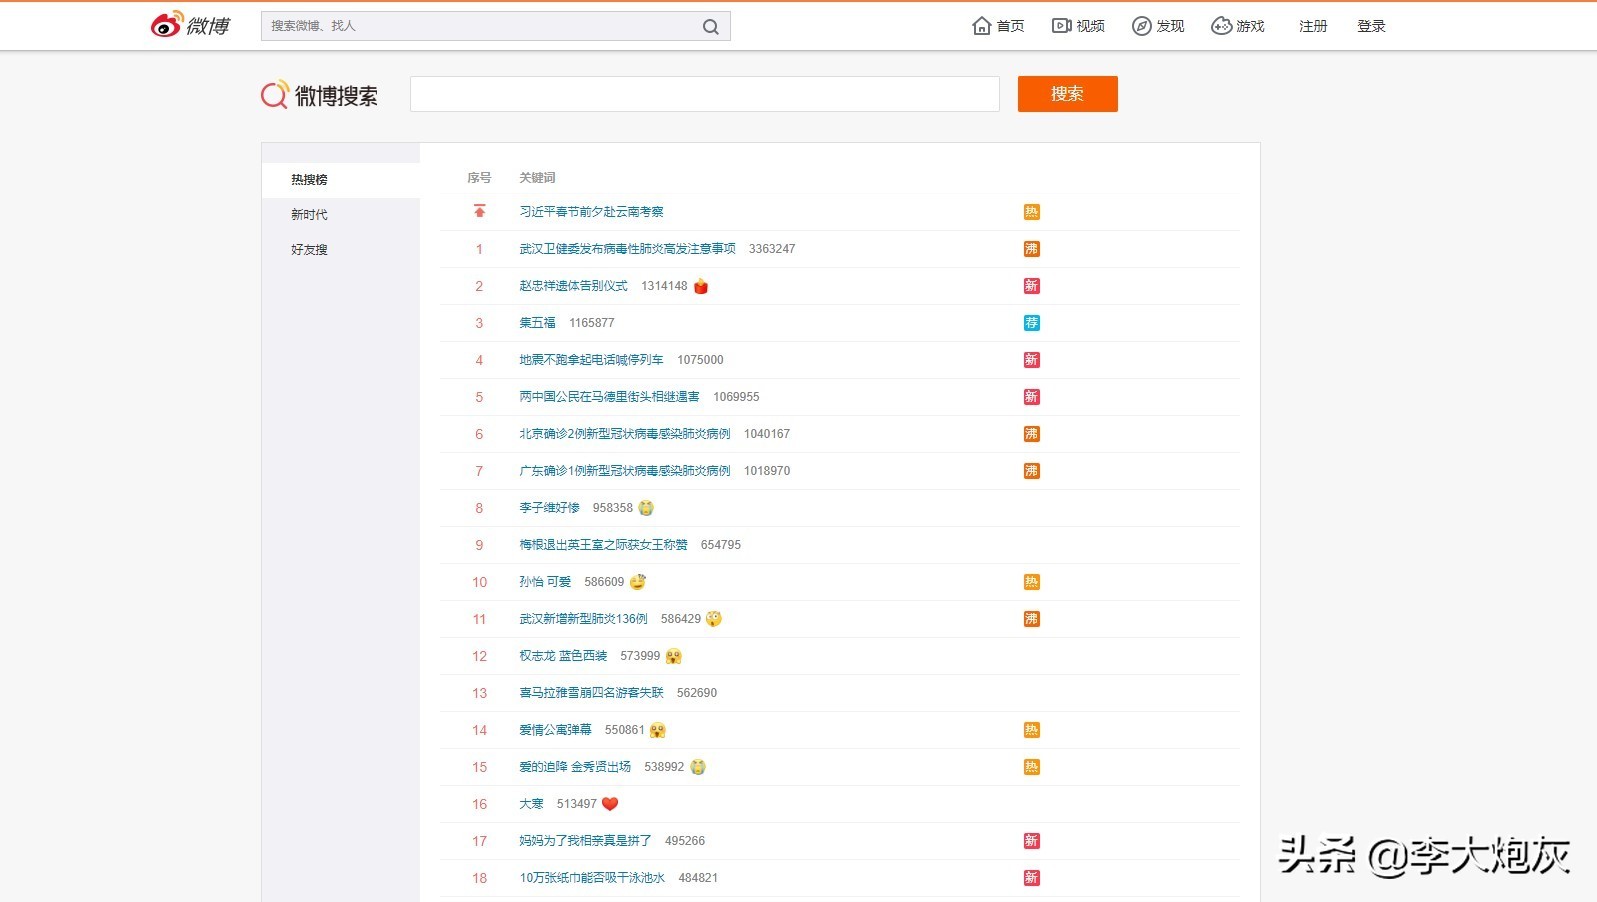Open the topic 北京确诊2例新型冠状病毒感染肺炎病例
This screenshot has width=1597, height=902.
click(x=625, y=434)
